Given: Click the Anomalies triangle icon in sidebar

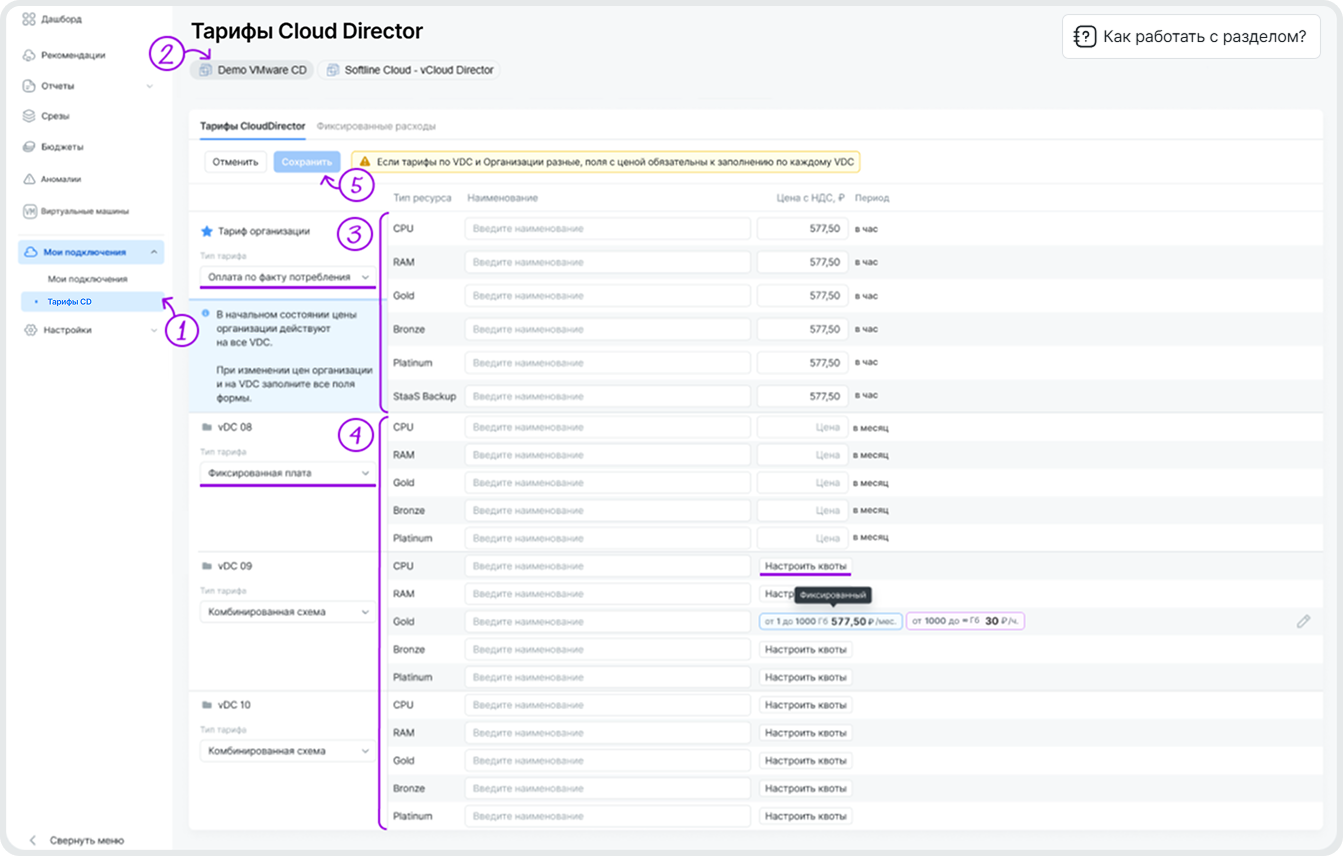Looking at the screenshot, I should (x=29, y=180).
